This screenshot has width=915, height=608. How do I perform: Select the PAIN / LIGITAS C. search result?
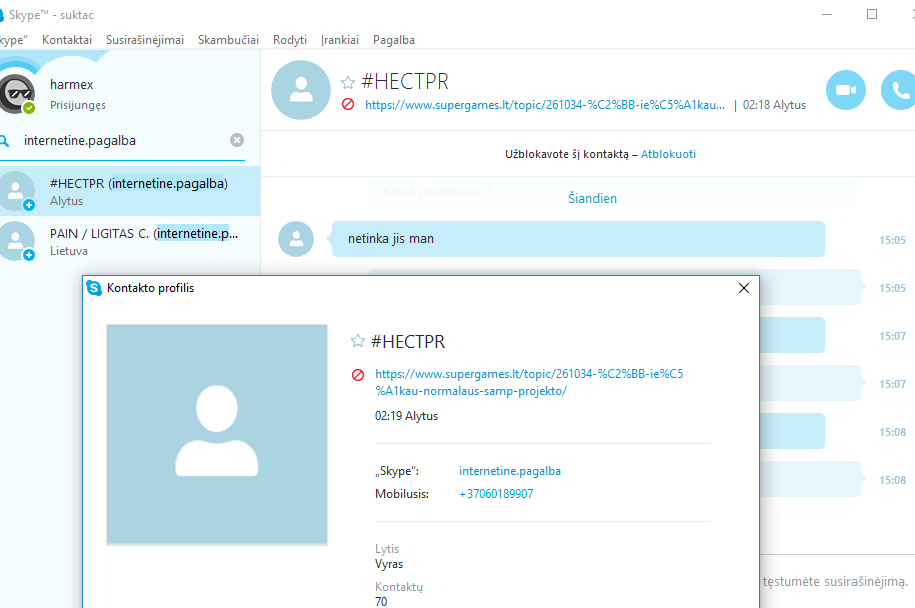pos(130,242)
